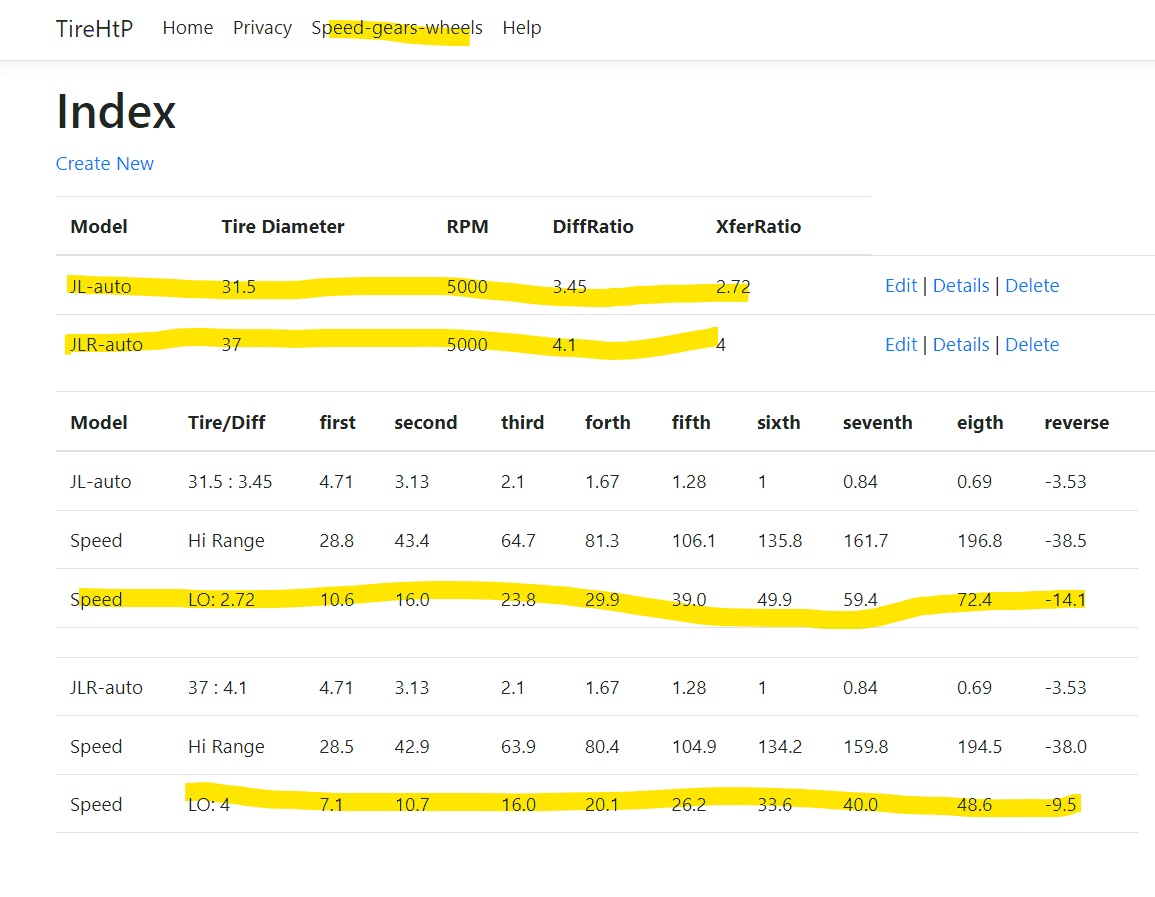Click the reverse column header
Screen dimensions: 1155x897
(x=1076, y=423)
